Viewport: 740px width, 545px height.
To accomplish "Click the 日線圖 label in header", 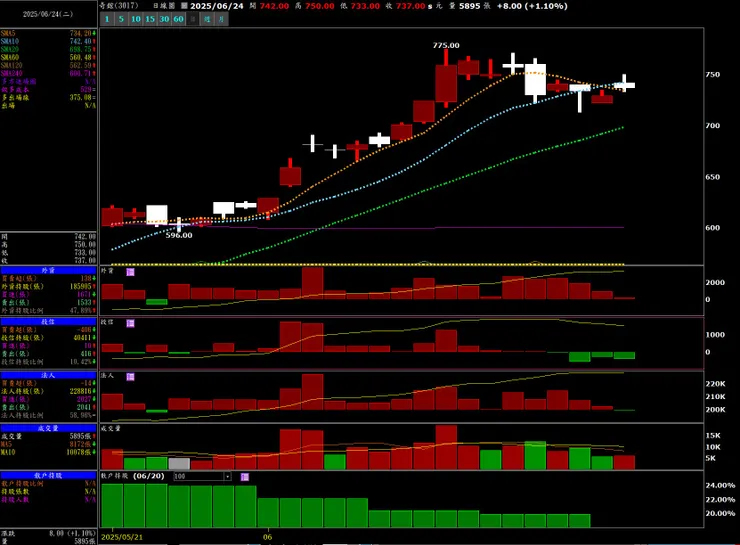I will point(164,6).
